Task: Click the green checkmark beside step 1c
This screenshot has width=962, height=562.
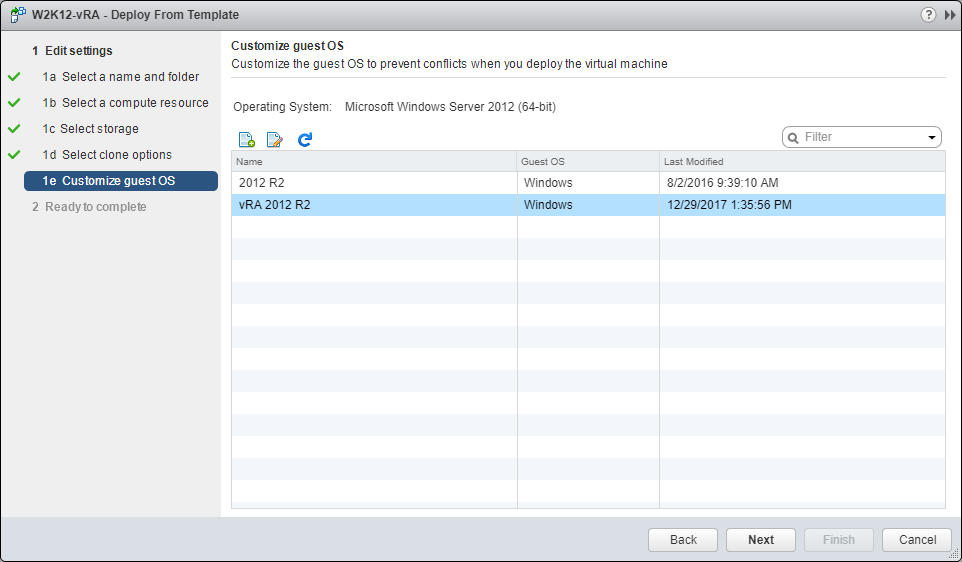Action: (x=14, y=129)
